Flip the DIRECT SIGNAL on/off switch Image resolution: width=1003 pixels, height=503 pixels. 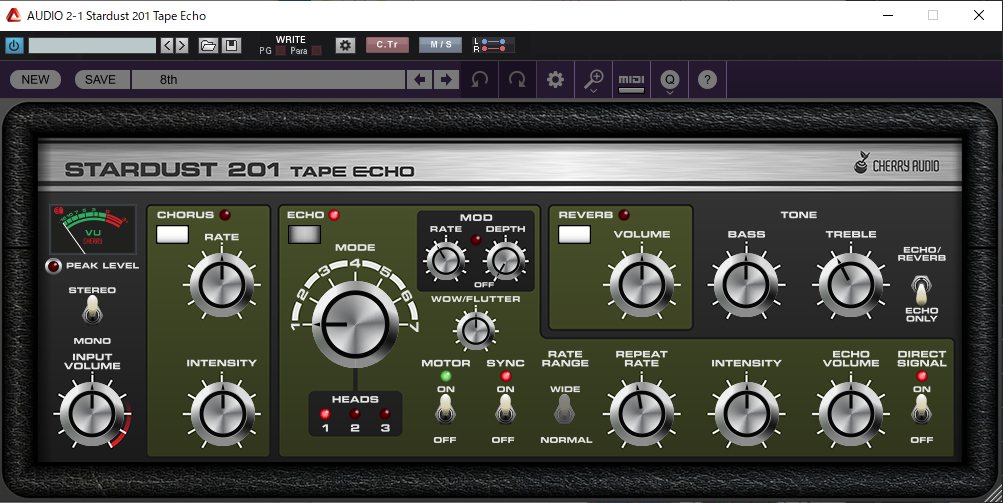click(x=921, y=410)
